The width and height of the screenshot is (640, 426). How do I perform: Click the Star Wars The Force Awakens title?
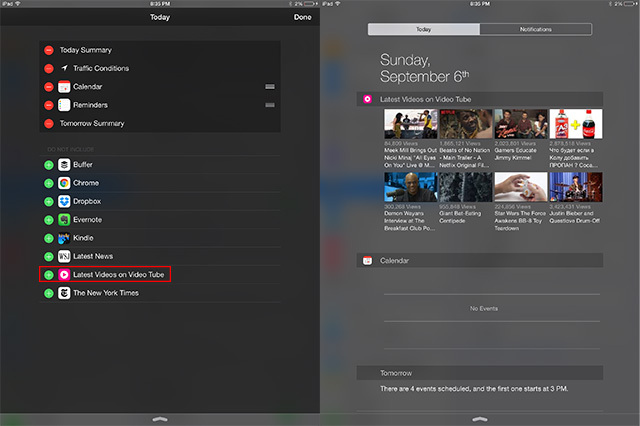tap(520, 221)
